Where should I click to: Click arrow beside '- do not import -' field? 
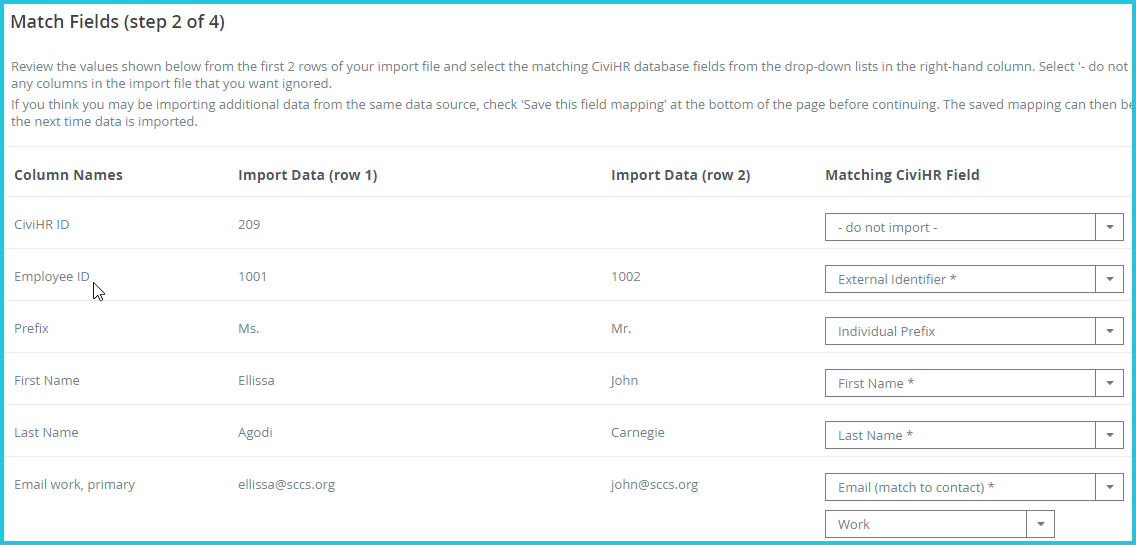tap(1109, 227)
